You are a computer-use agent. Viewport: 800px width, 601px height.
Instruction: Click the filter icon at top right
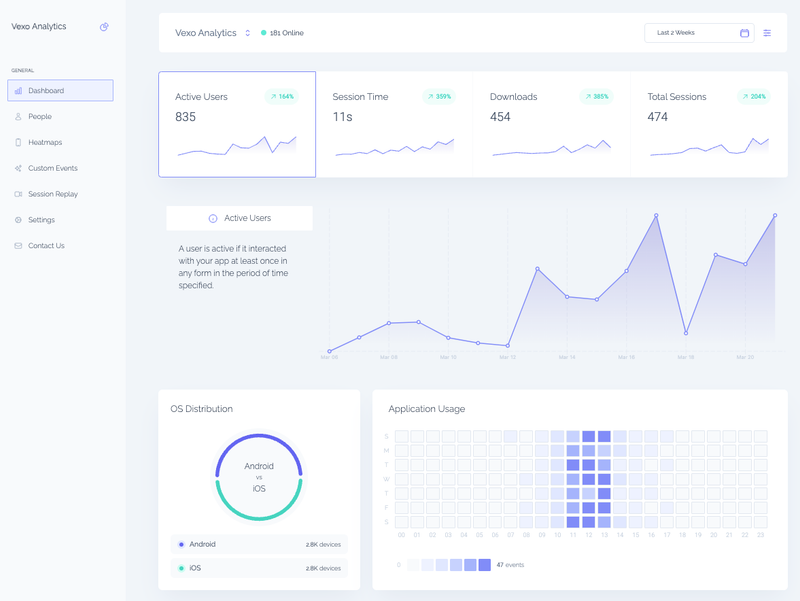pyautogui.click(x=767, y=32)
